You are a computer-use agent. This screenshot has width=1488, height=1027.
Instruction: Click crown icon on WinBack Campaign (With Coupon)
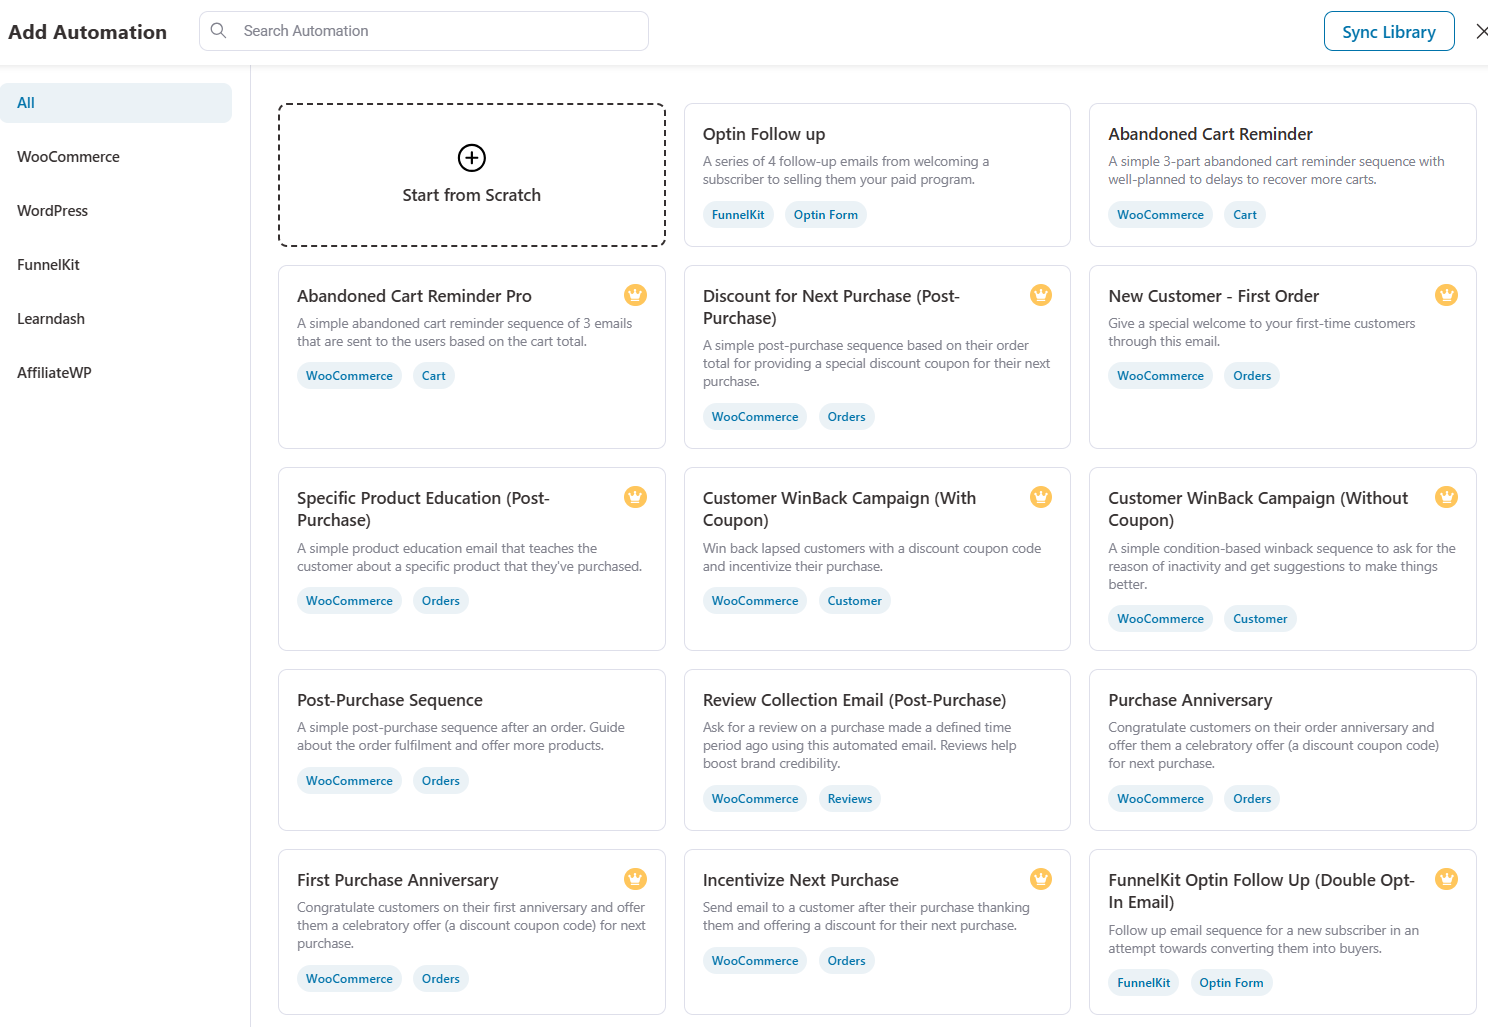[1041, 497]
